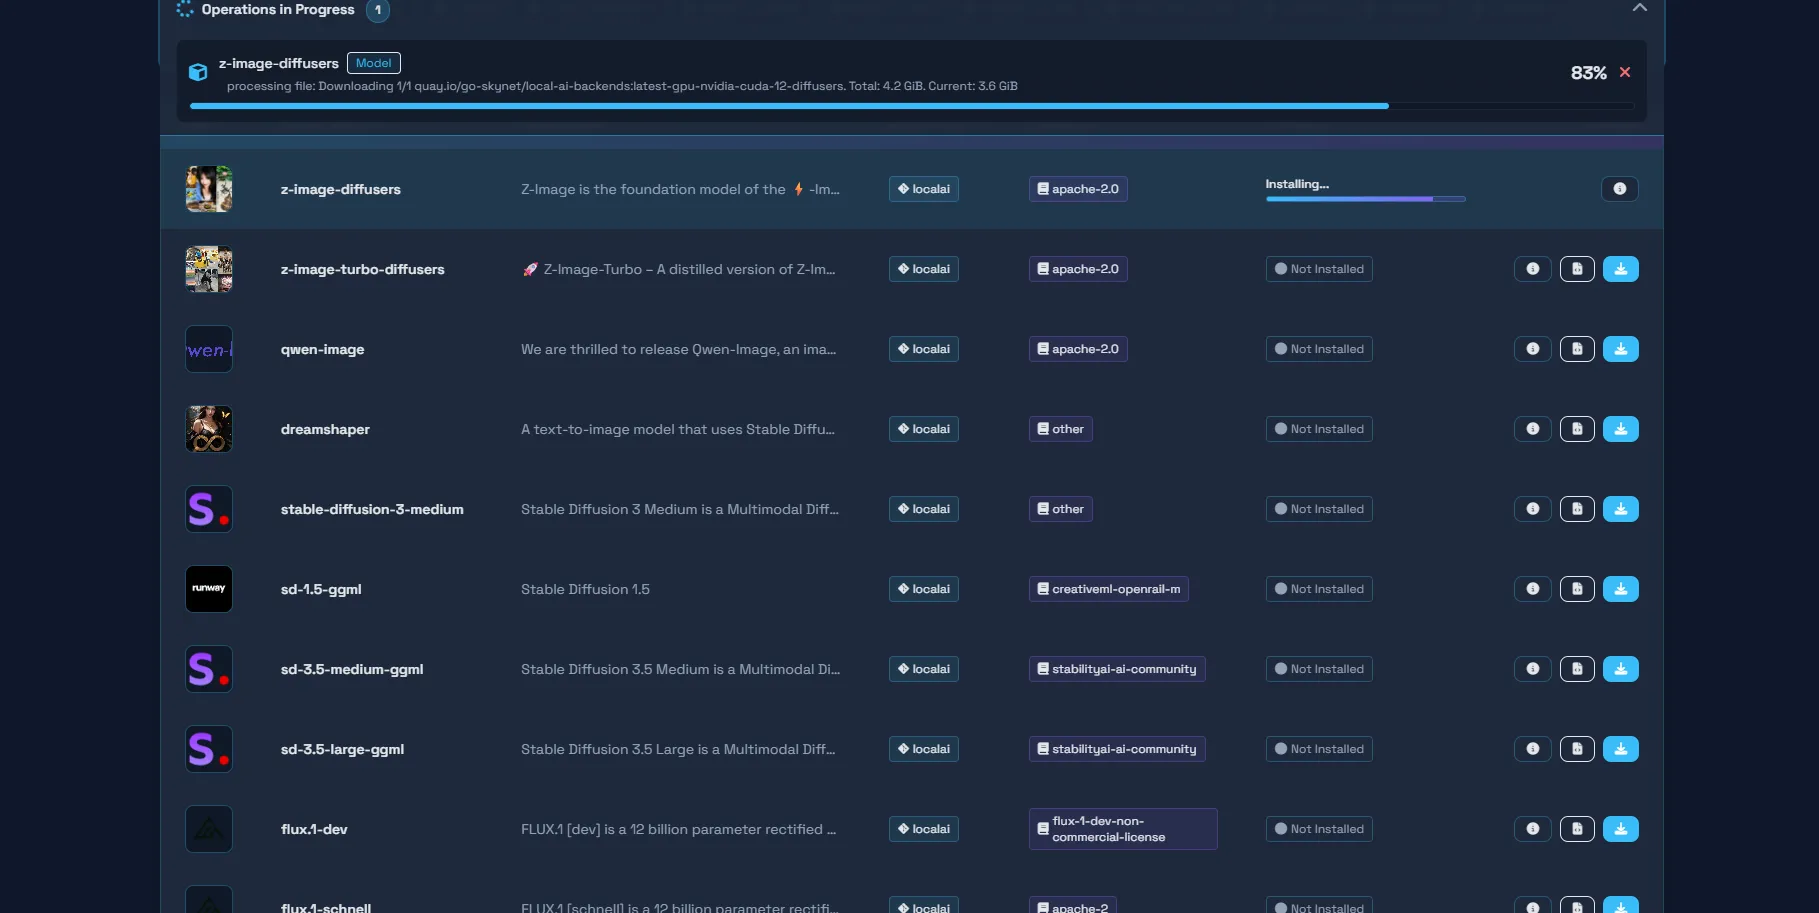1819x913 pixels.
Task: Cancel the z-image-diffusers download operation
Action: tap(1625, 72)
